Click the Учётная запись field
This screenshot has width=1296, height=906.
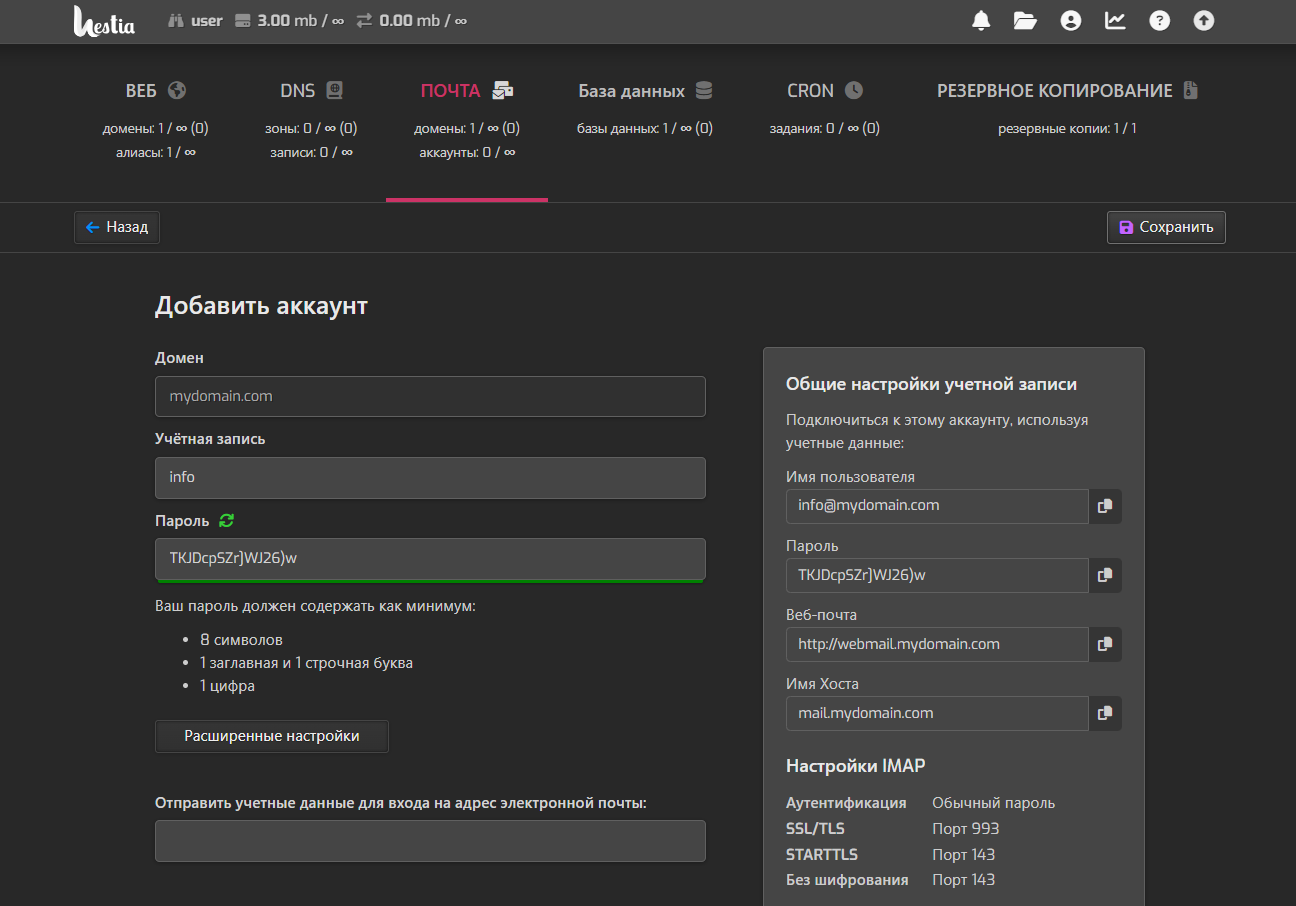point(430,477)
